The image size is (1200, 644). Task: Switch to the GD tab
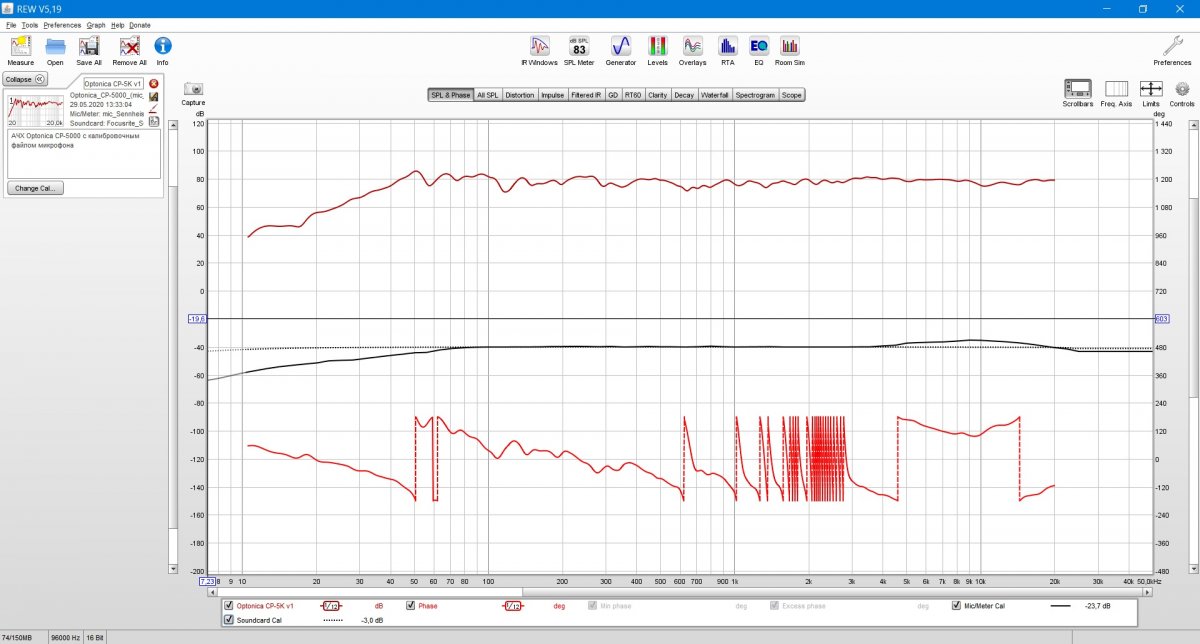(x=613, y=95)
